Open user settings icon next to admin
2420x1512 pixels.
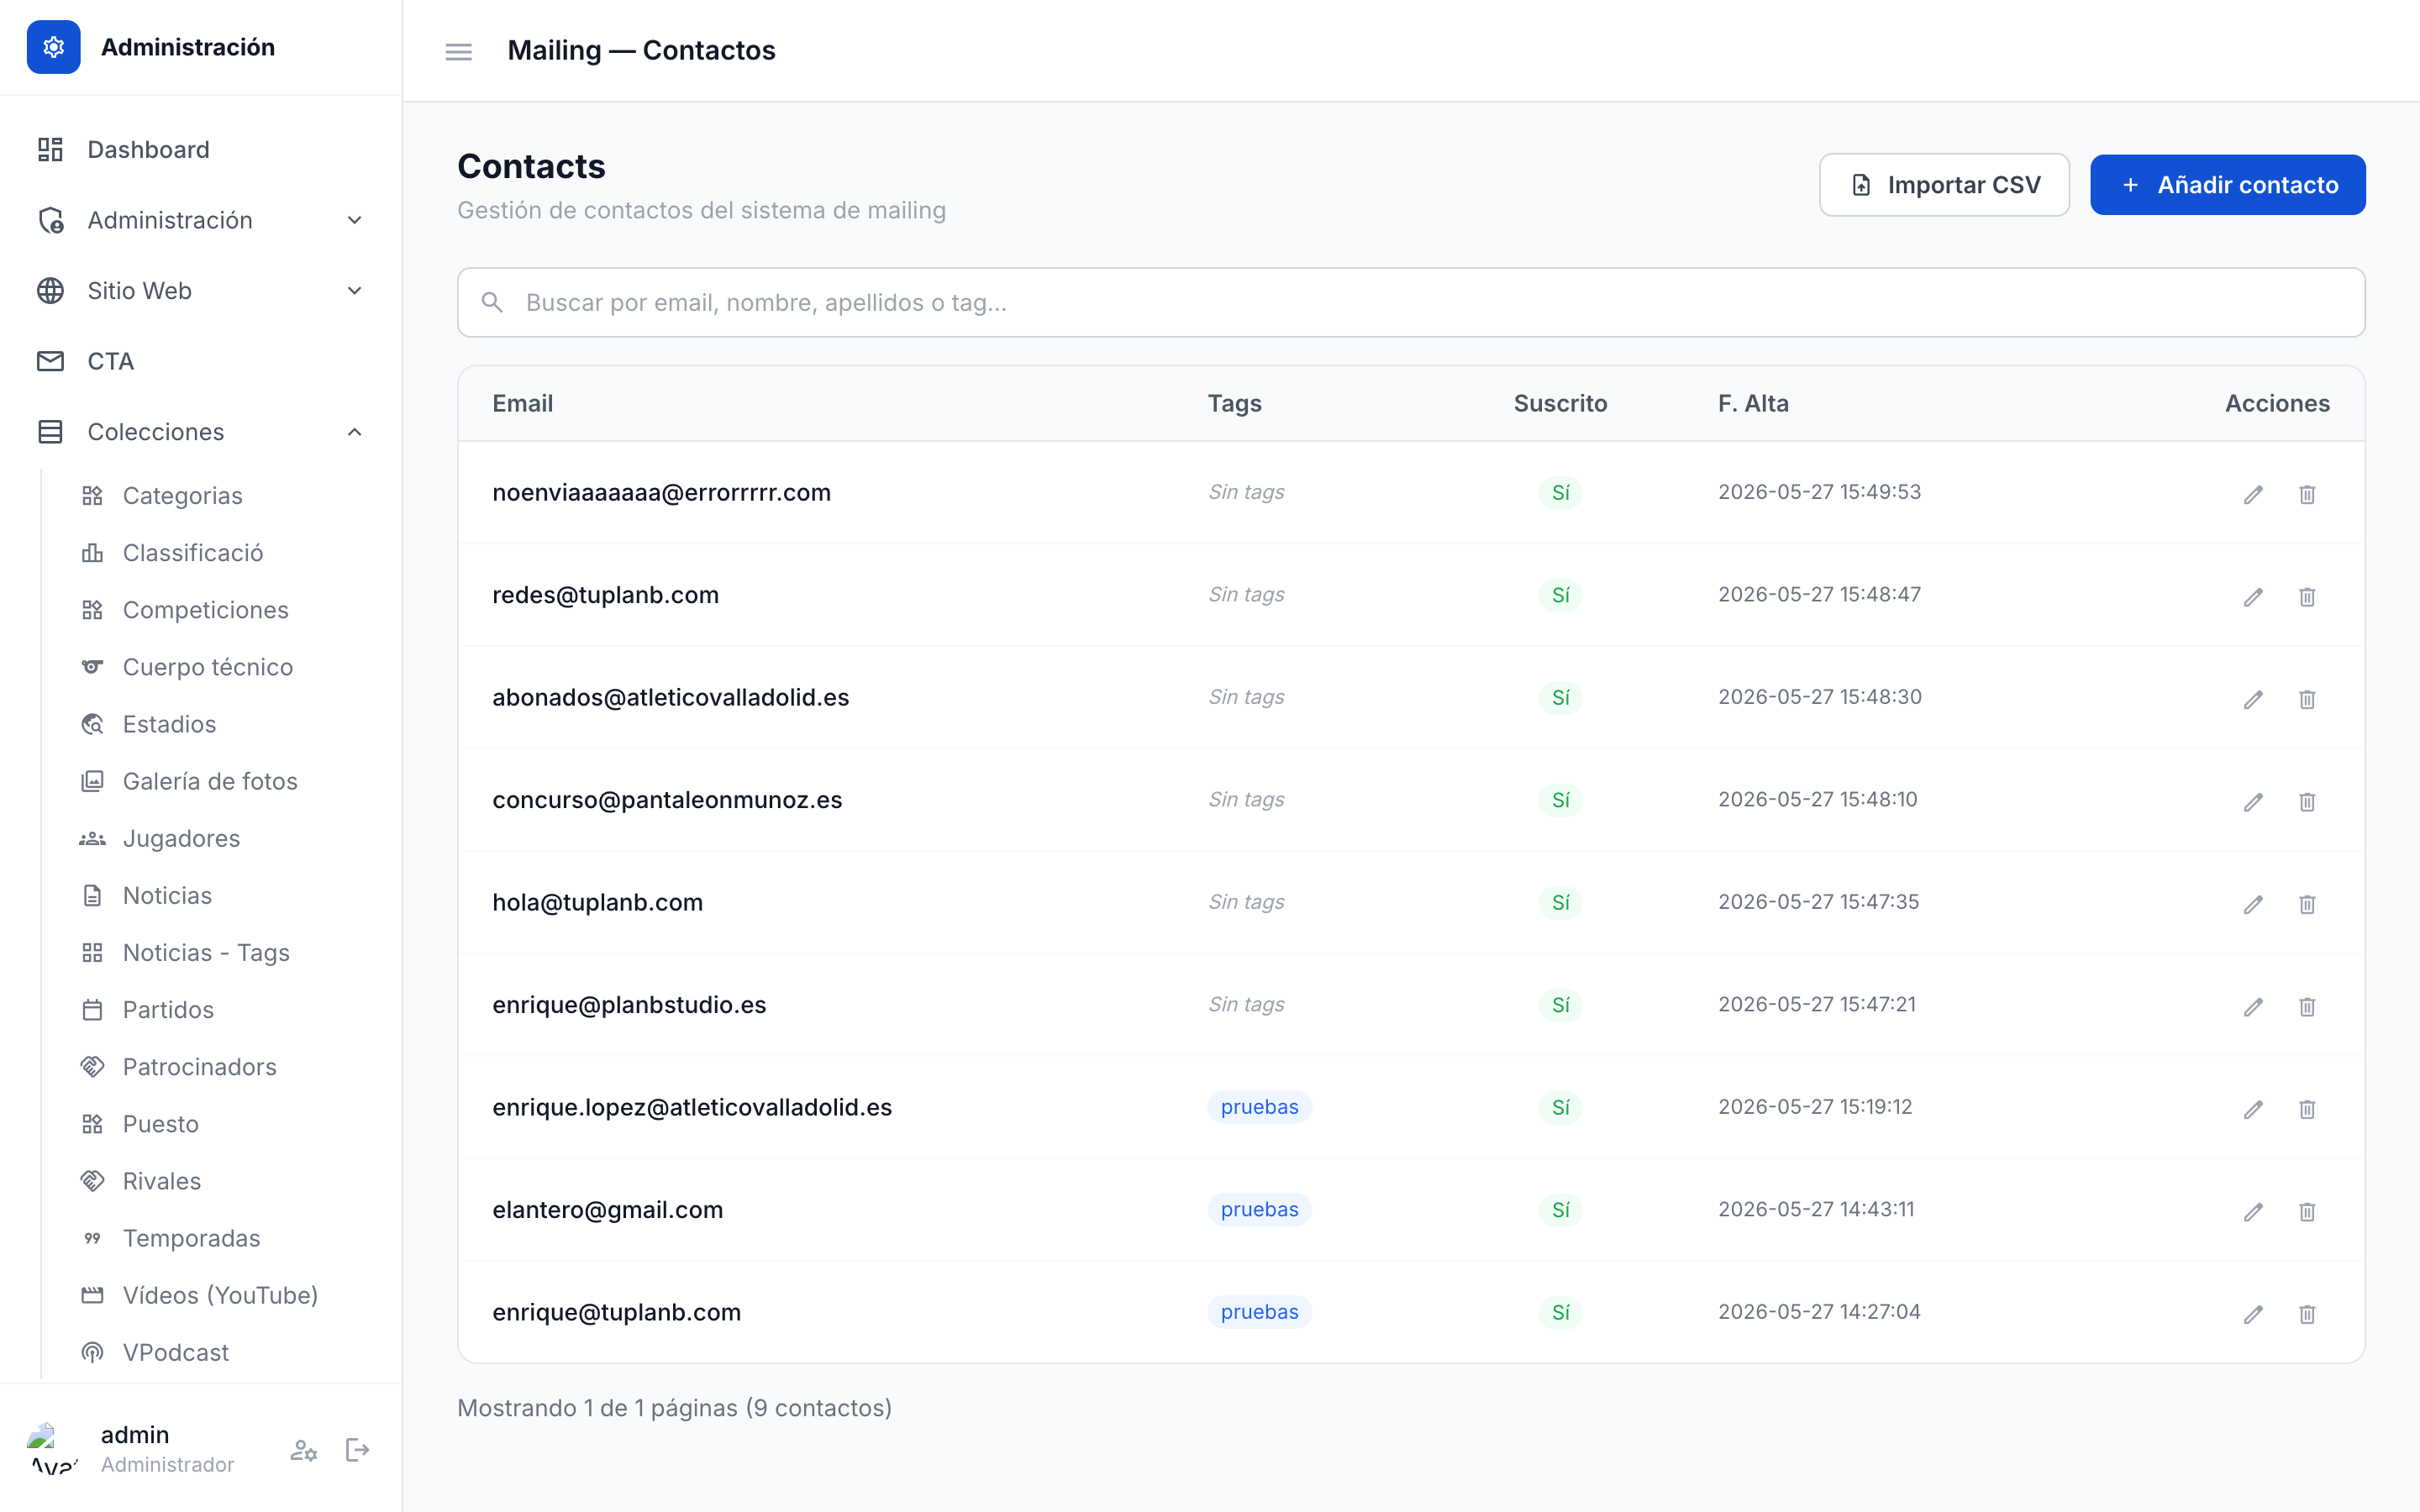tap(304, 1449)
